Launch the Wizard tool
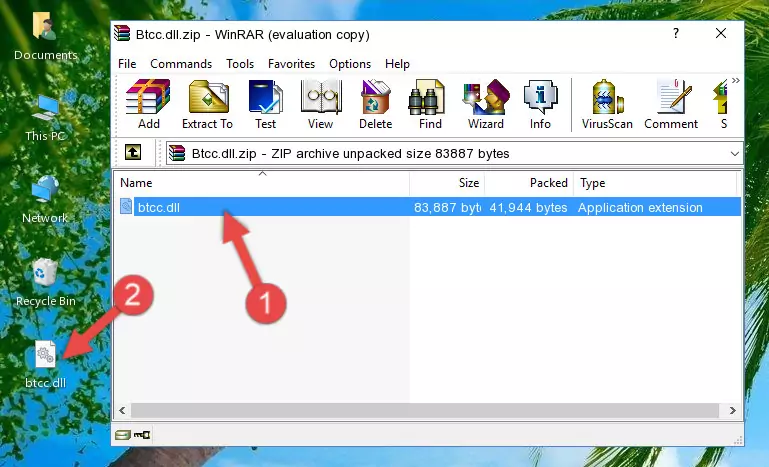 [486, 104]
